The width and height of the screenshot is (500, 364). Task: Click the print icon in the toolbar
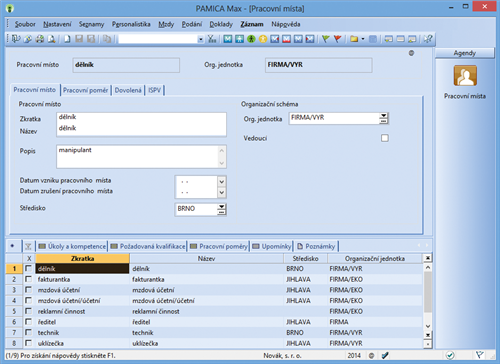[x=40, y=39]
